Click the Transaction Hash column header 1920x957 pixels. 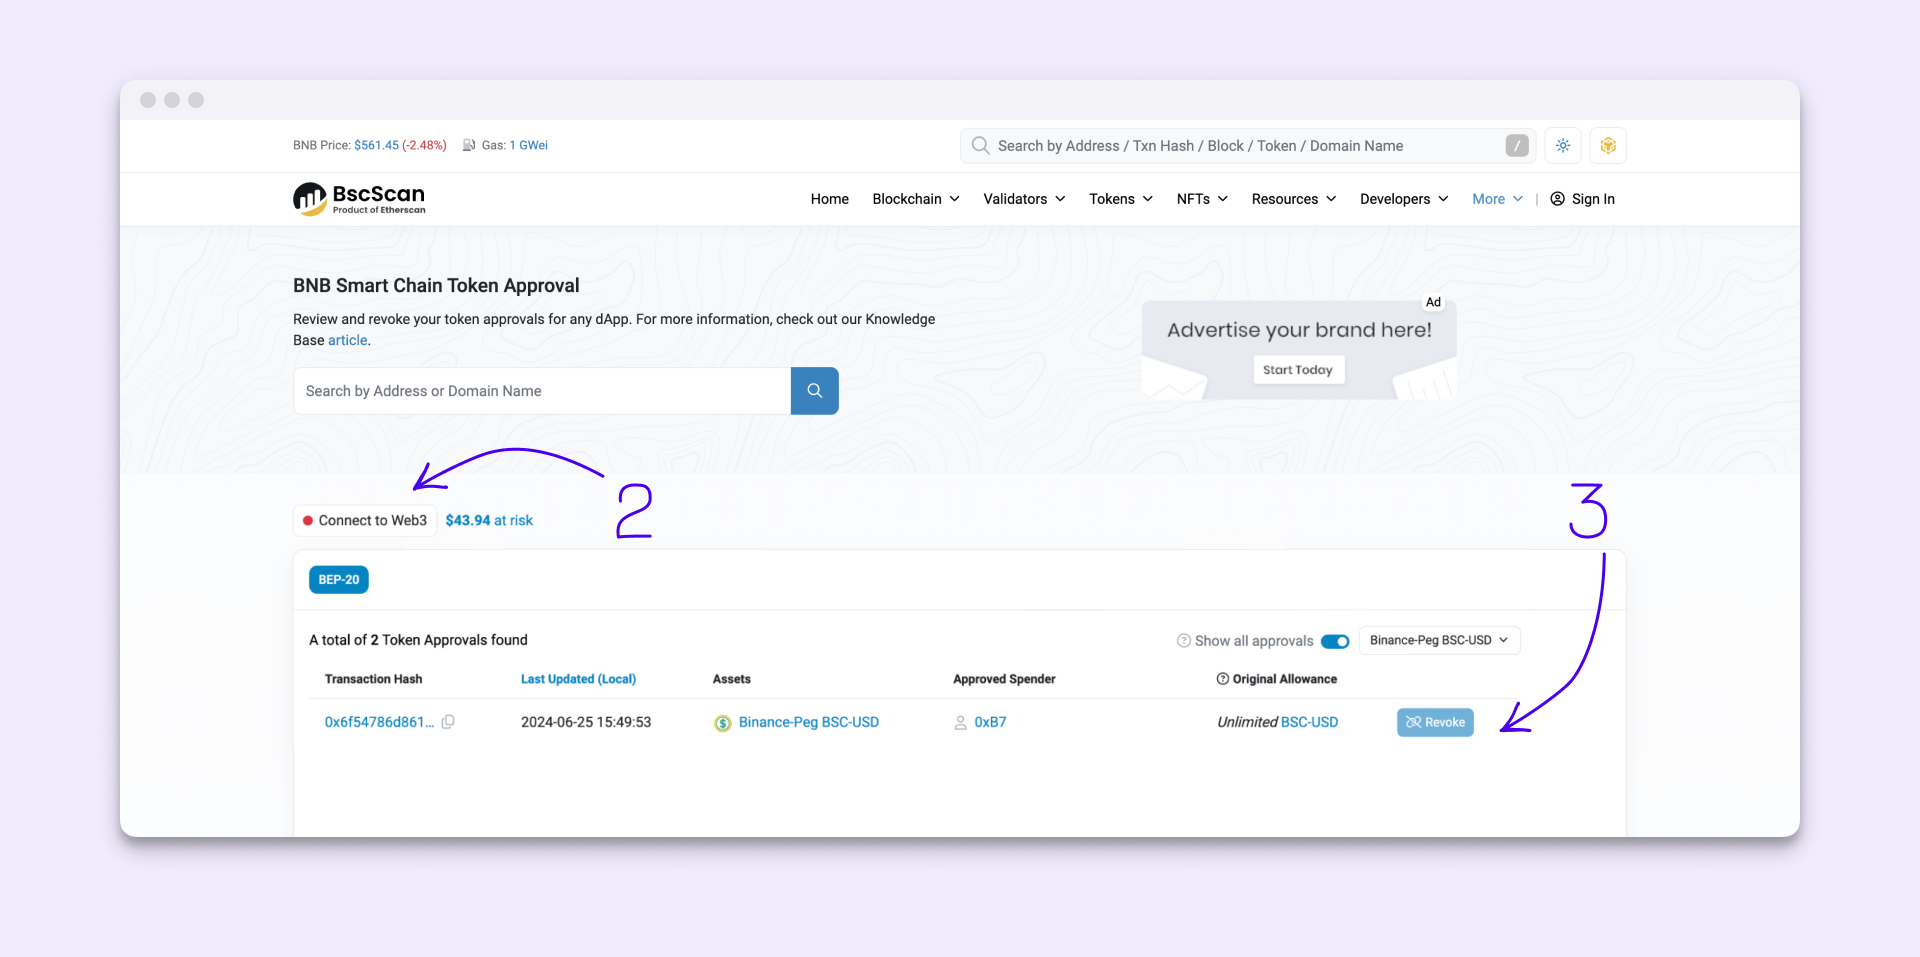[x=373, y=679]
